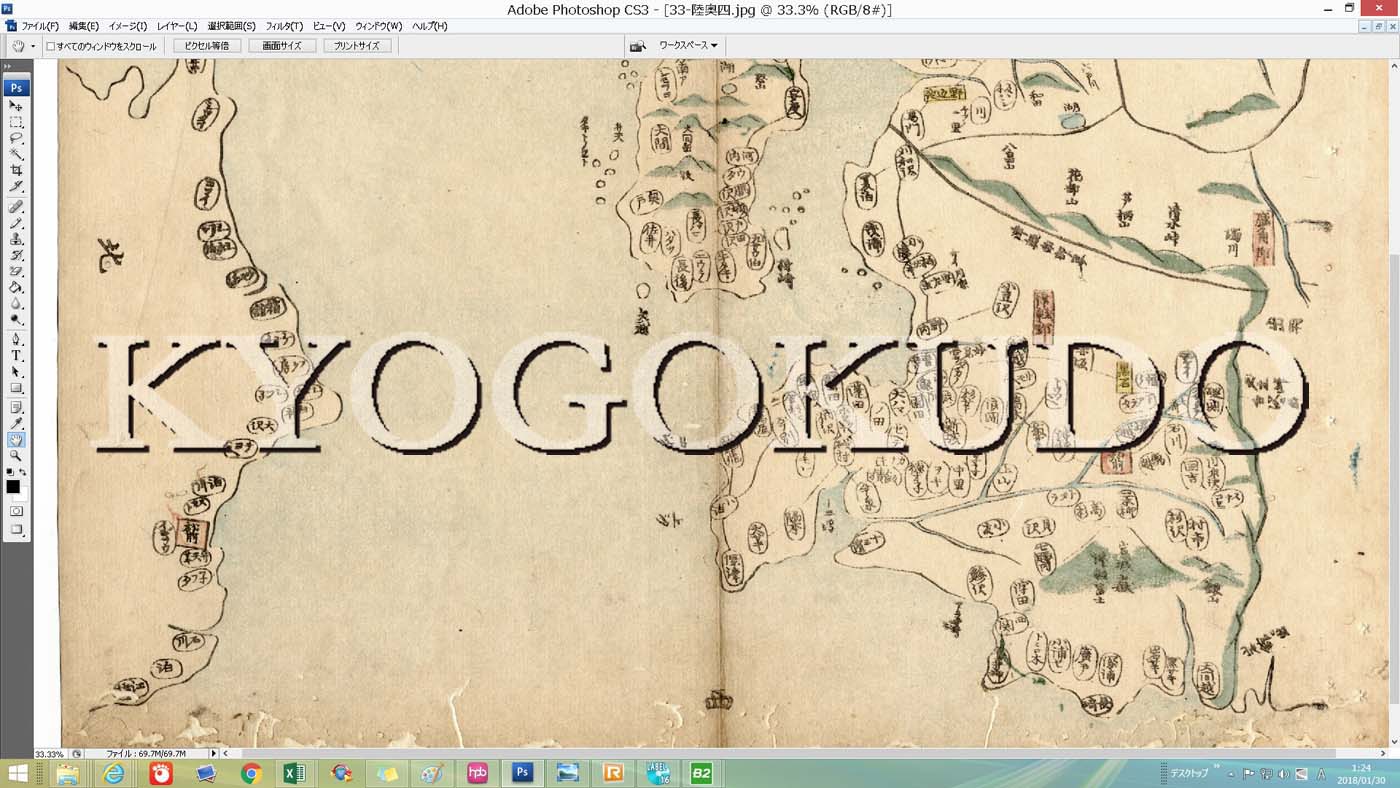
Task: Enable すべてのウィンドウをスクロール checkbox
Action: coord(51,46)
